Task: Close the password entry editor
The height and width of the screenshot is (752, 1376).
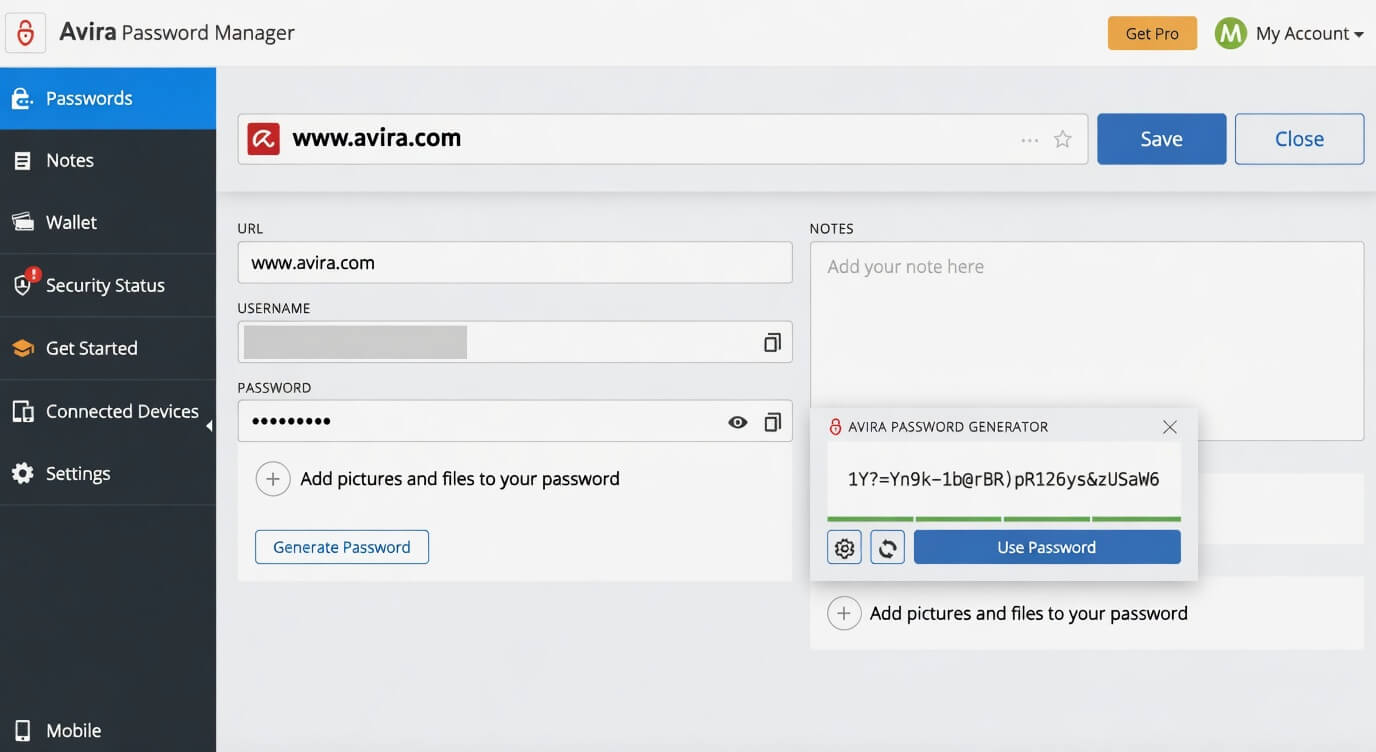Action: pyautogui.click(x=1299, y=139)
